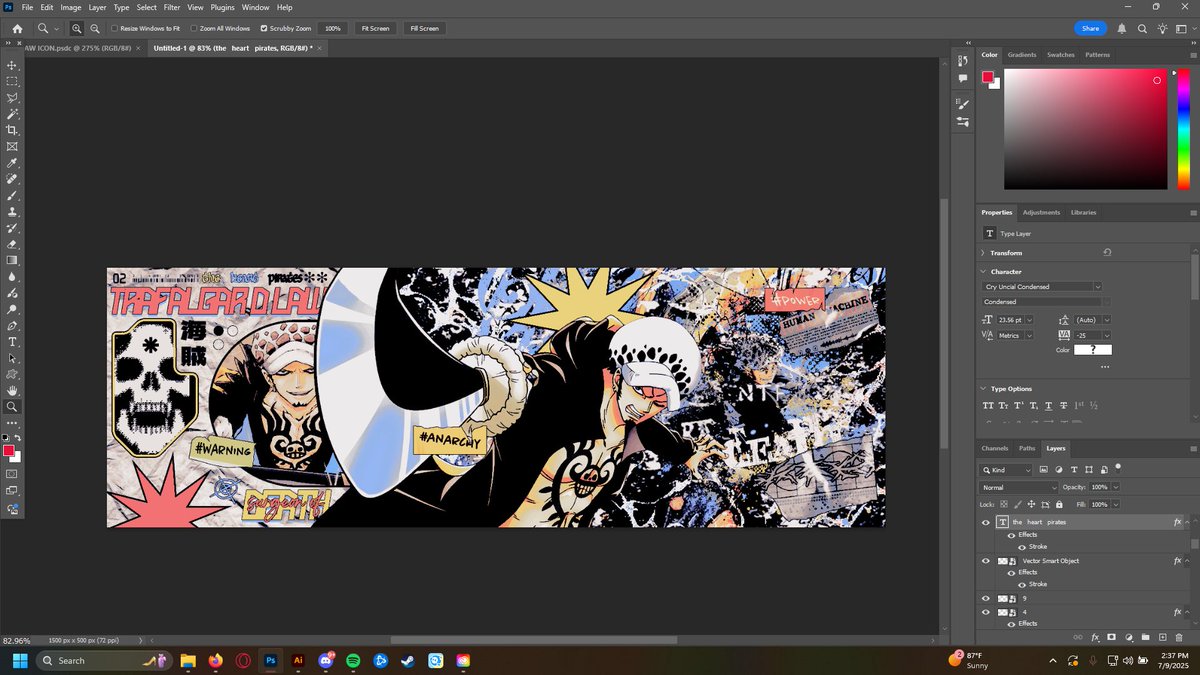Select the Spot Healing Brush tool

coord(12,179)
